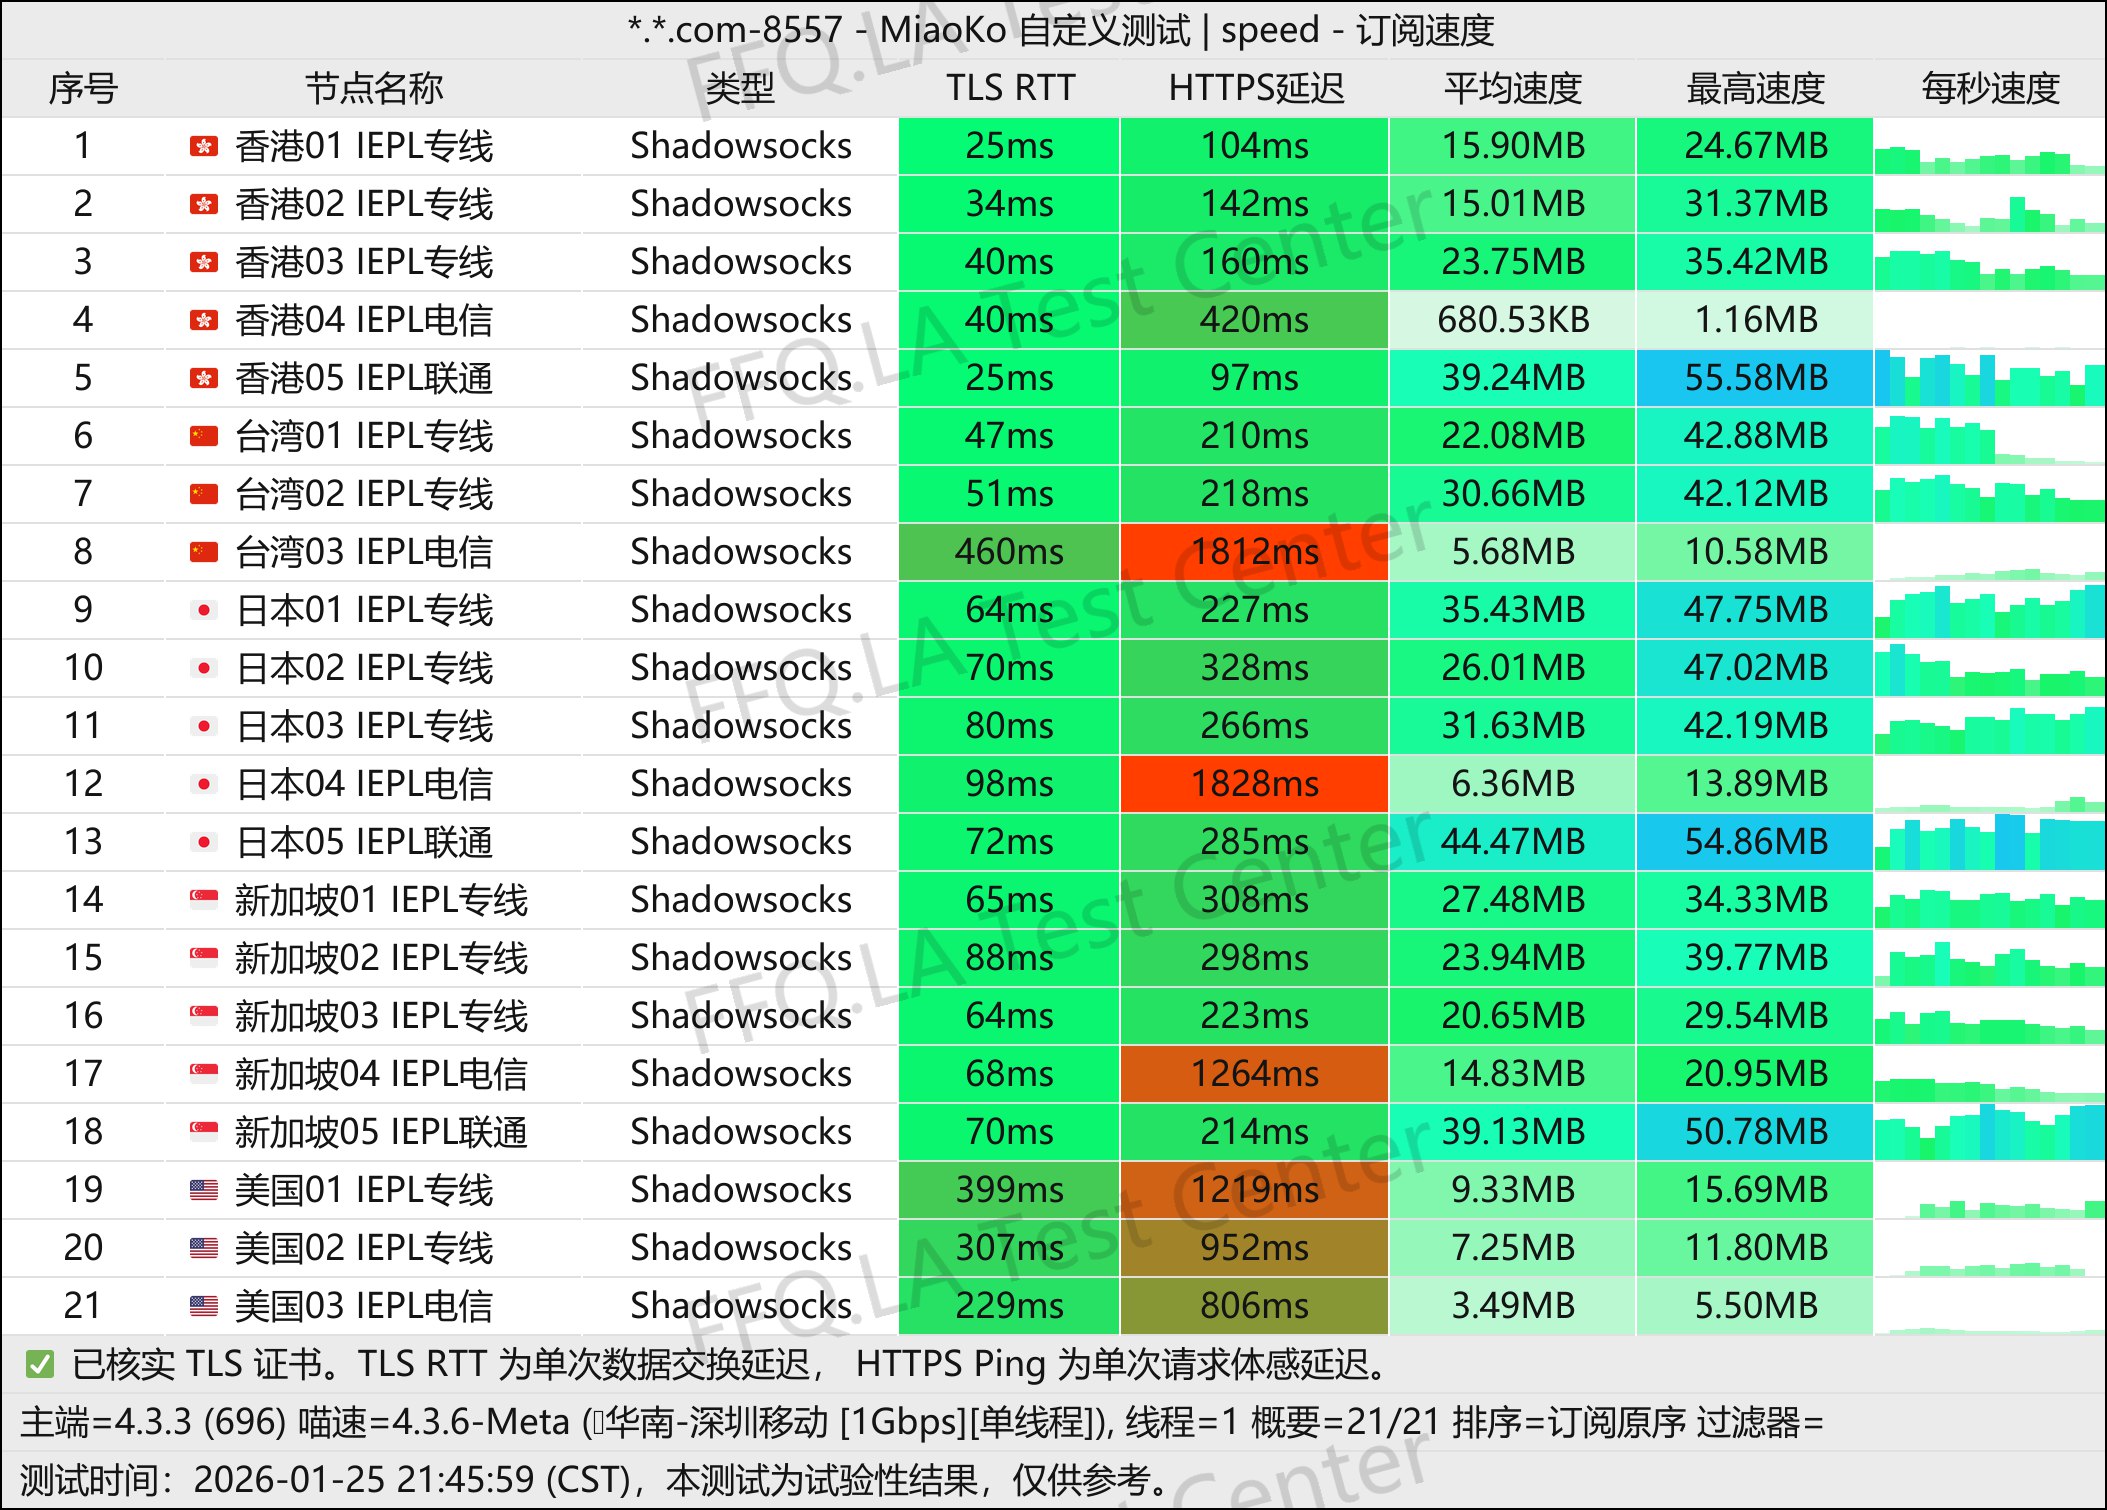Screen dimensions: 2107x1510
Task: Select node name 香港04 IEPL电信
Action: point(364,320)
